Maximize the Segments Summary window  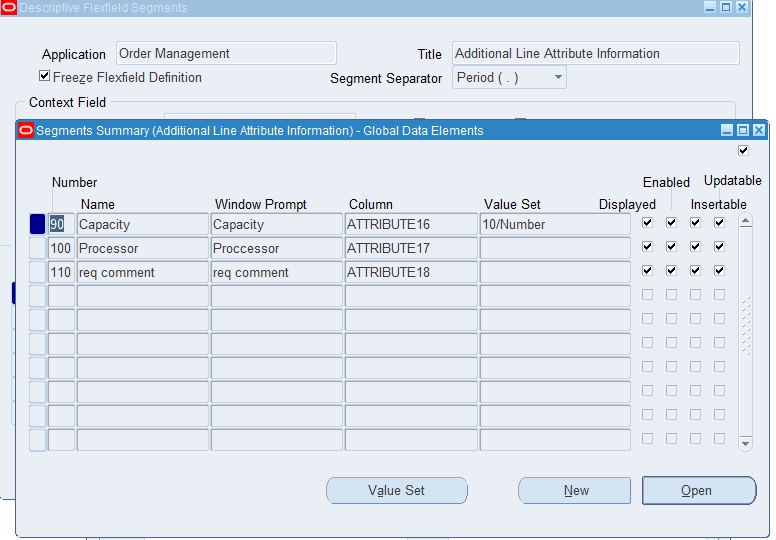click(742, 130)
